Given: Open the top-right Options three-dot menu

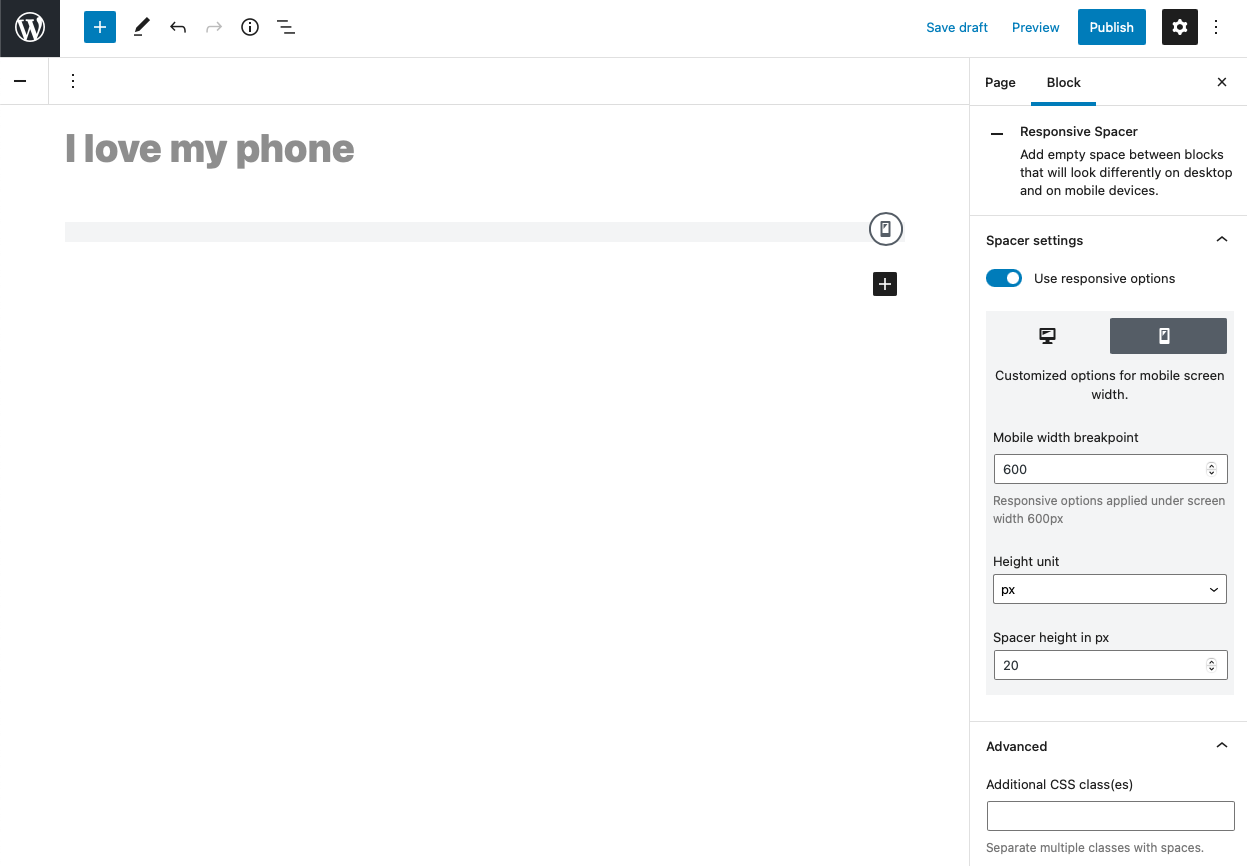Looking at the screenshot, I should pos(1216,27).
